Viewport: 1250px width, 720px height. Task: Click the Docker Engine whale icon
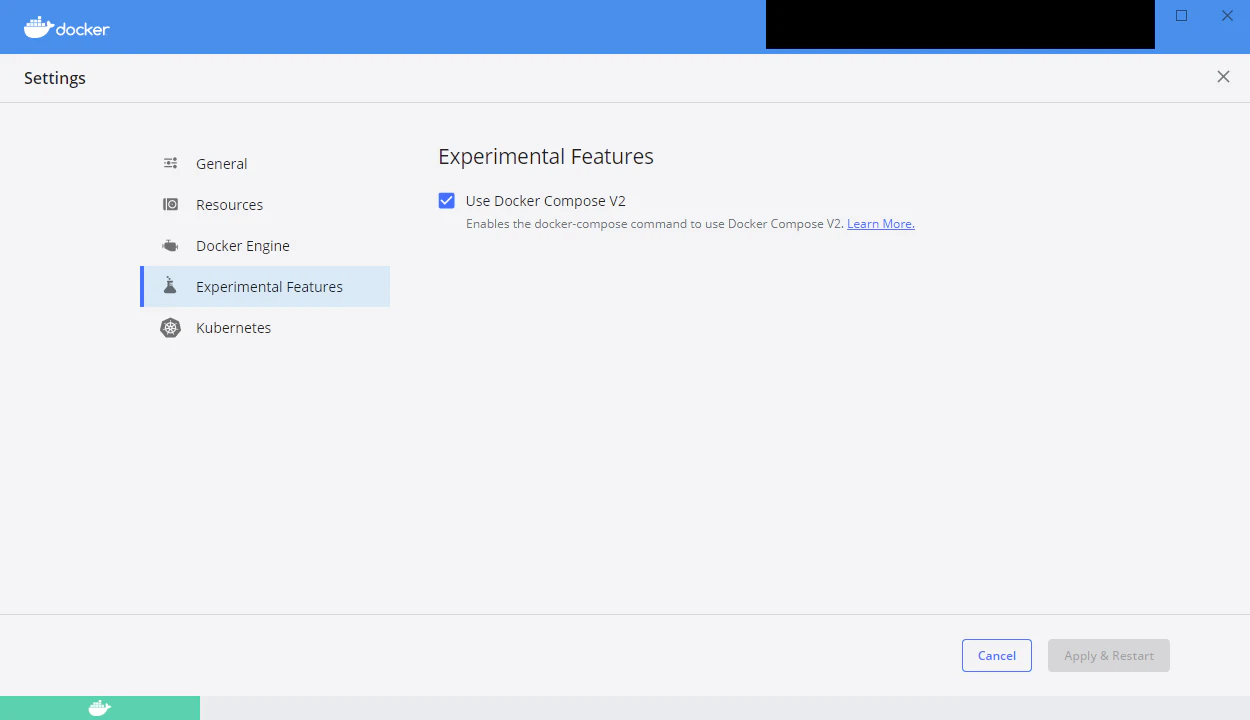point(171,245)
